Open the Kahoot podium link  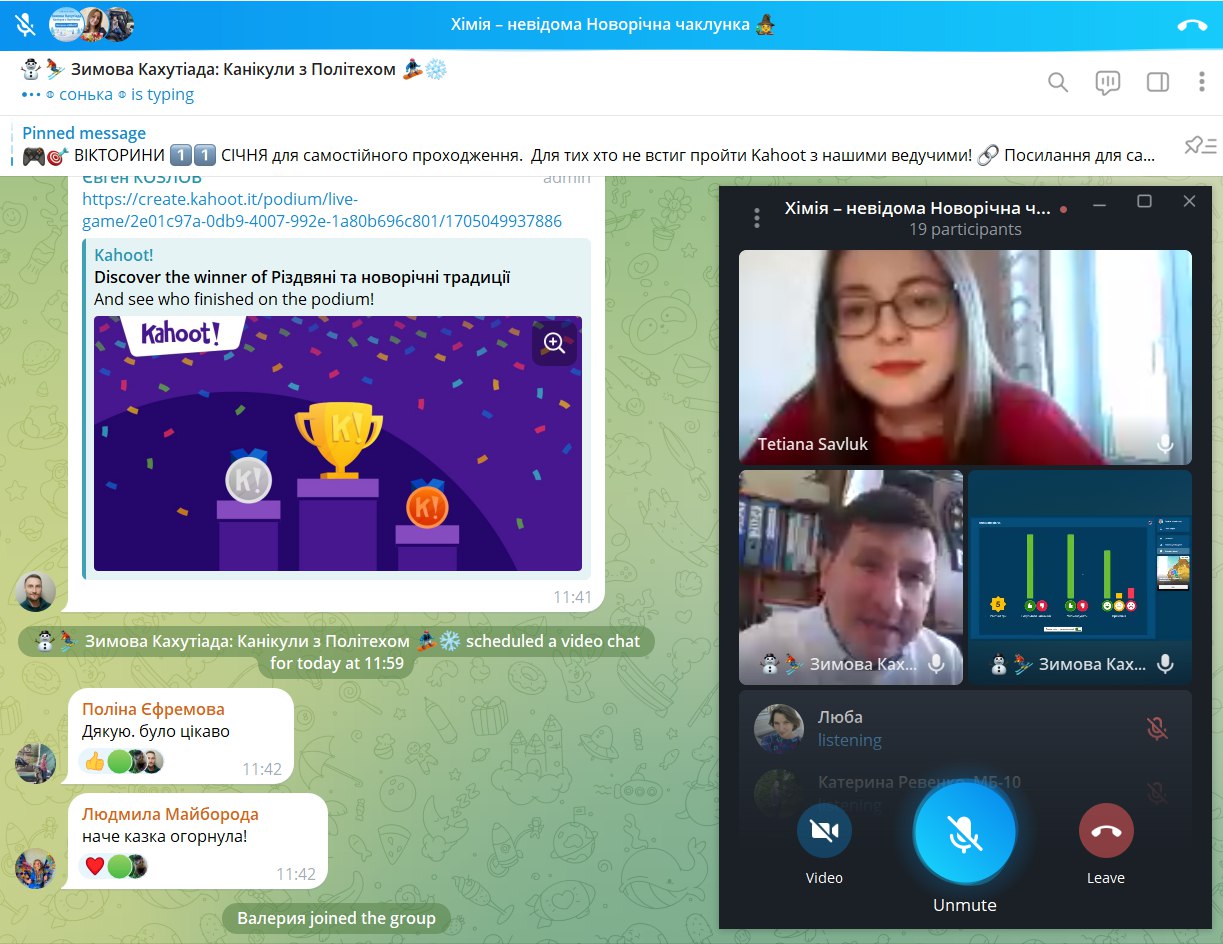coord(321,210)
